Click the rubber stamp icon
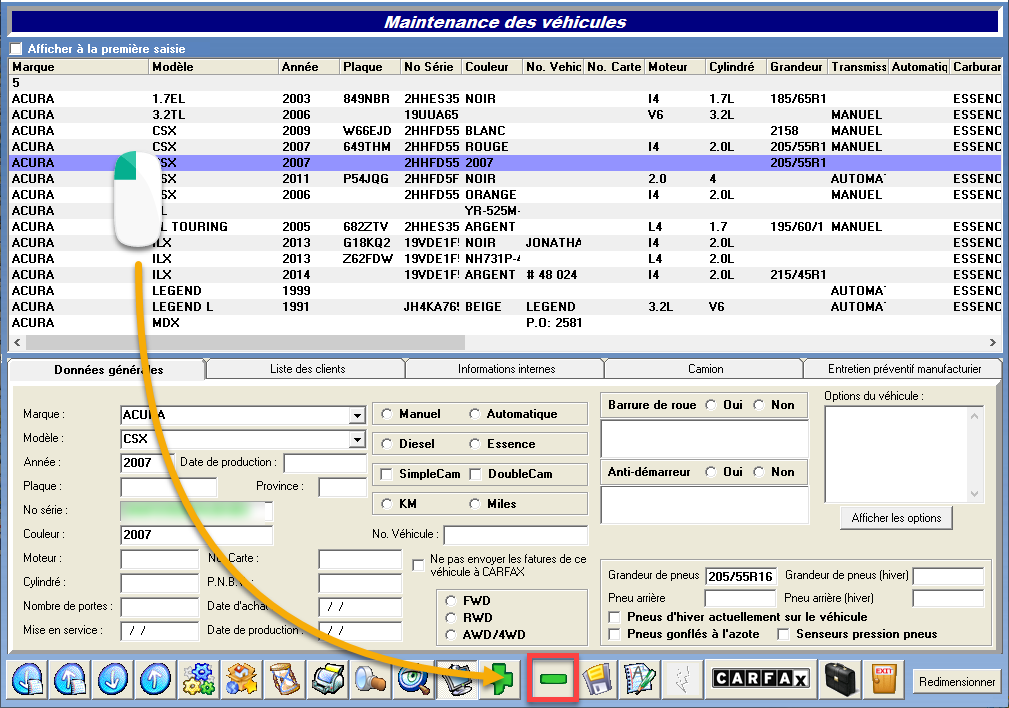Viewport: 1009px width, 708px height. [371, 678]
